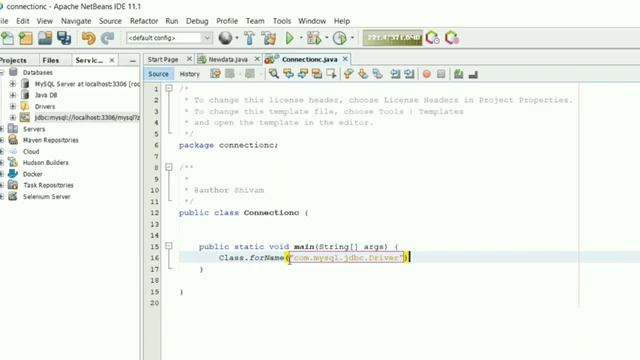Click the memory usage garbage collection bar
Viewport: 640px width, 360px height.
393,38
